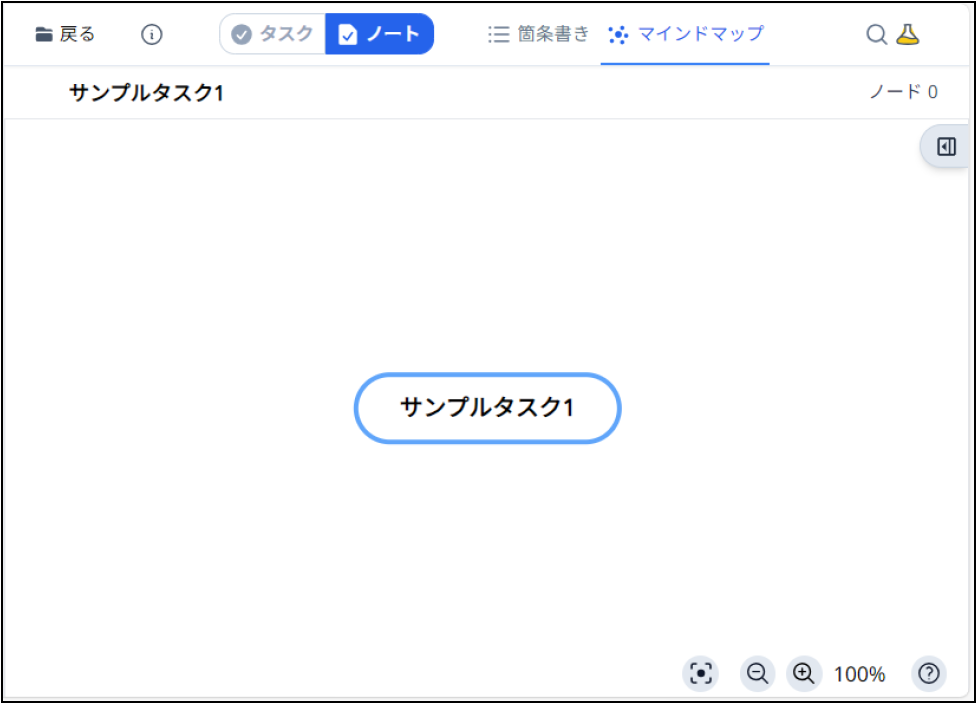Reset zoom via the 100% label
Viewport: 977px width, 704px height.
tap(859, 674)
